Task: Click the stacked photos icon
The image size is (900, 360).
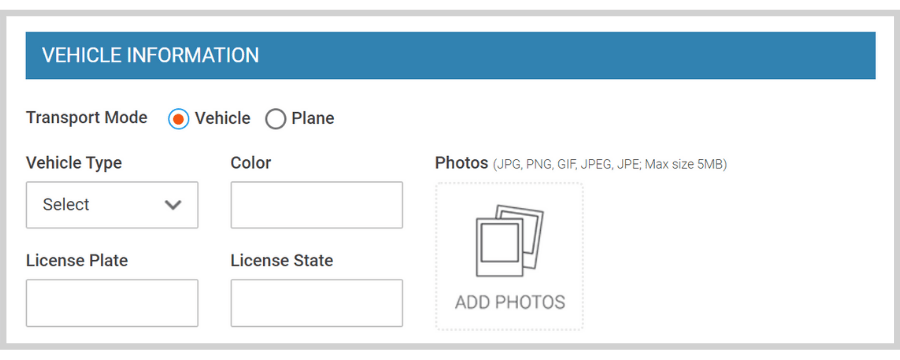Action: pos(510,241)
